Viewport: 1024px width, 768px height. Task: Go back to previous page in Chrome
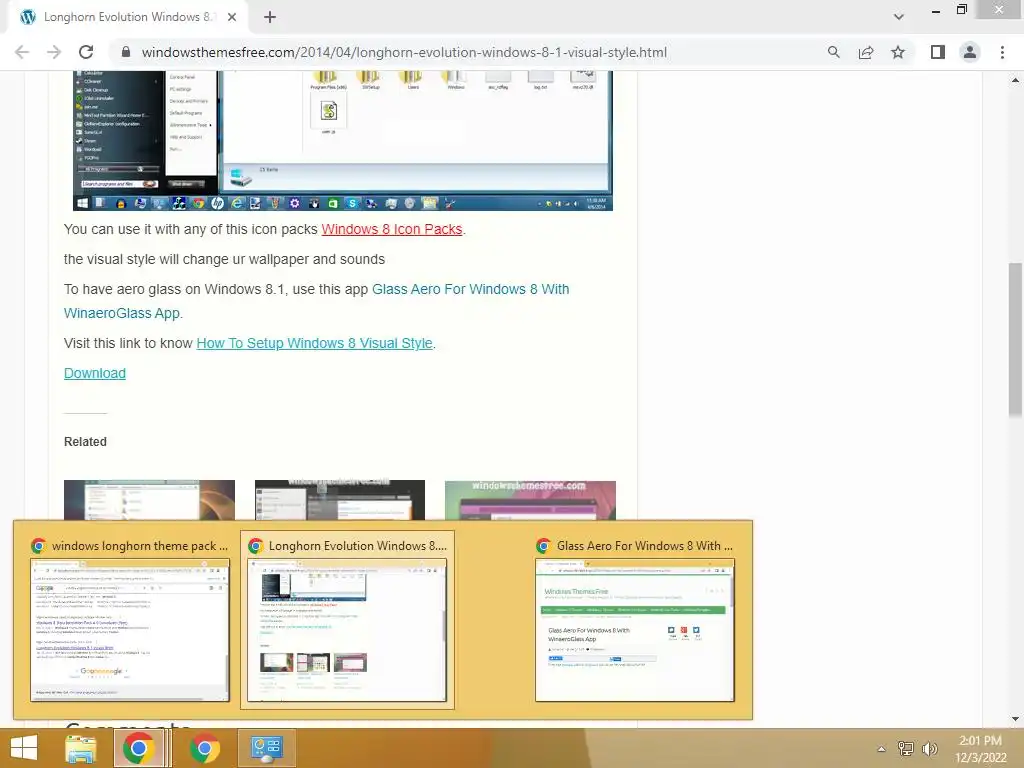point(22,52)
